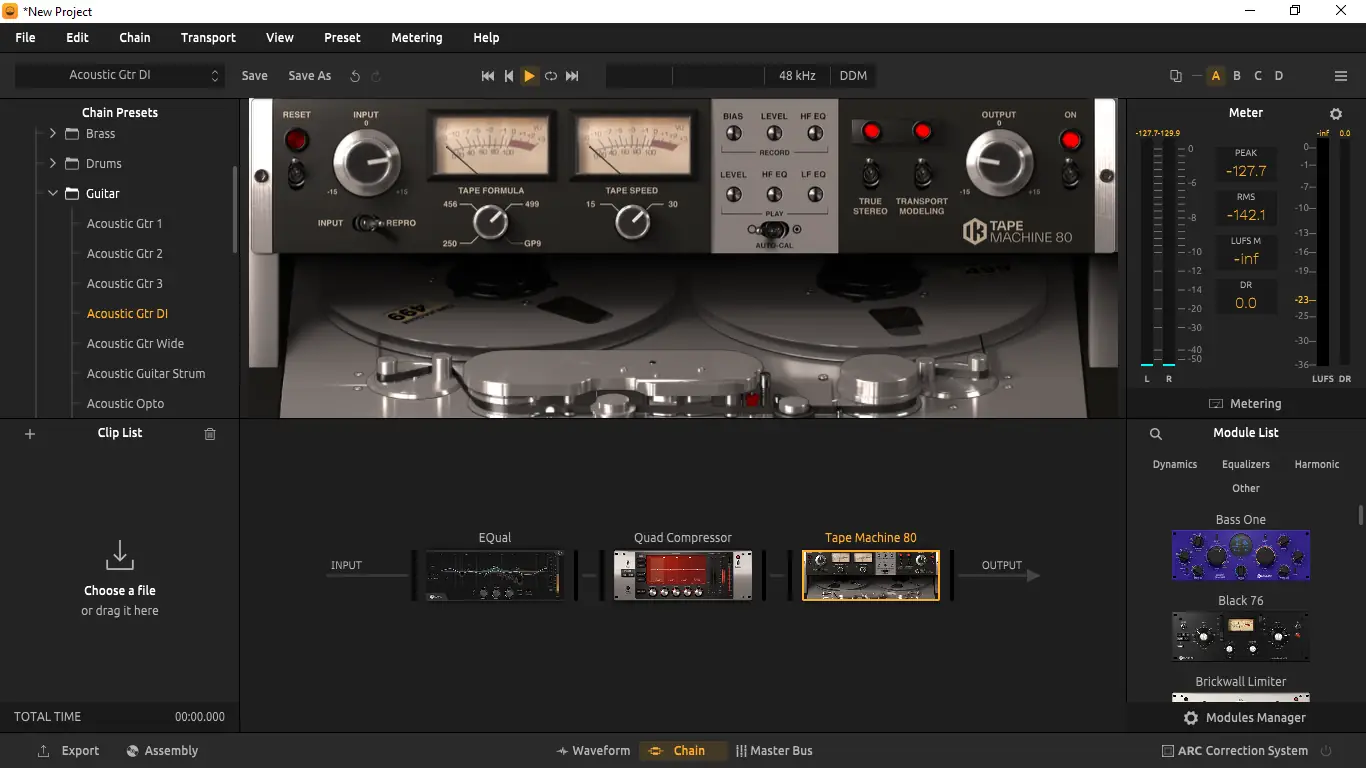Collapse the Guitar preset folder
This screenshot has height=768, width=1366.
[53, 194]
